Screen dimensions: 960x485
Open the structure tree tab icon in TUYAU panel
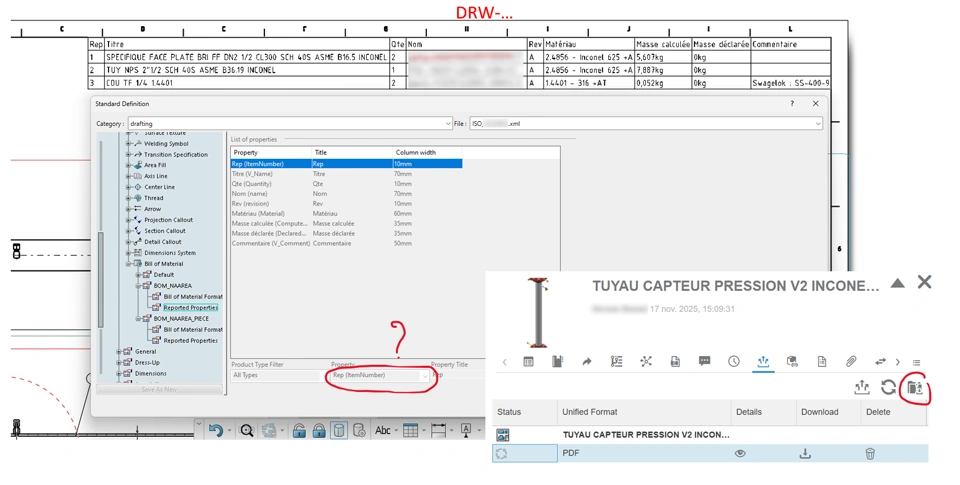[617, 362]
